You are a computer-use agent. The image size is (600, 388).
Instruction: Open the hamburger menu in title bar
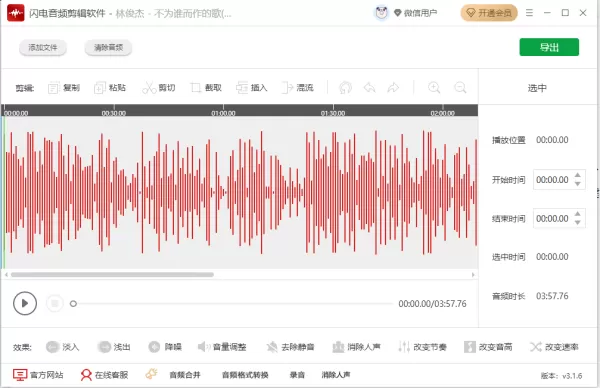[x=529, y=13]
